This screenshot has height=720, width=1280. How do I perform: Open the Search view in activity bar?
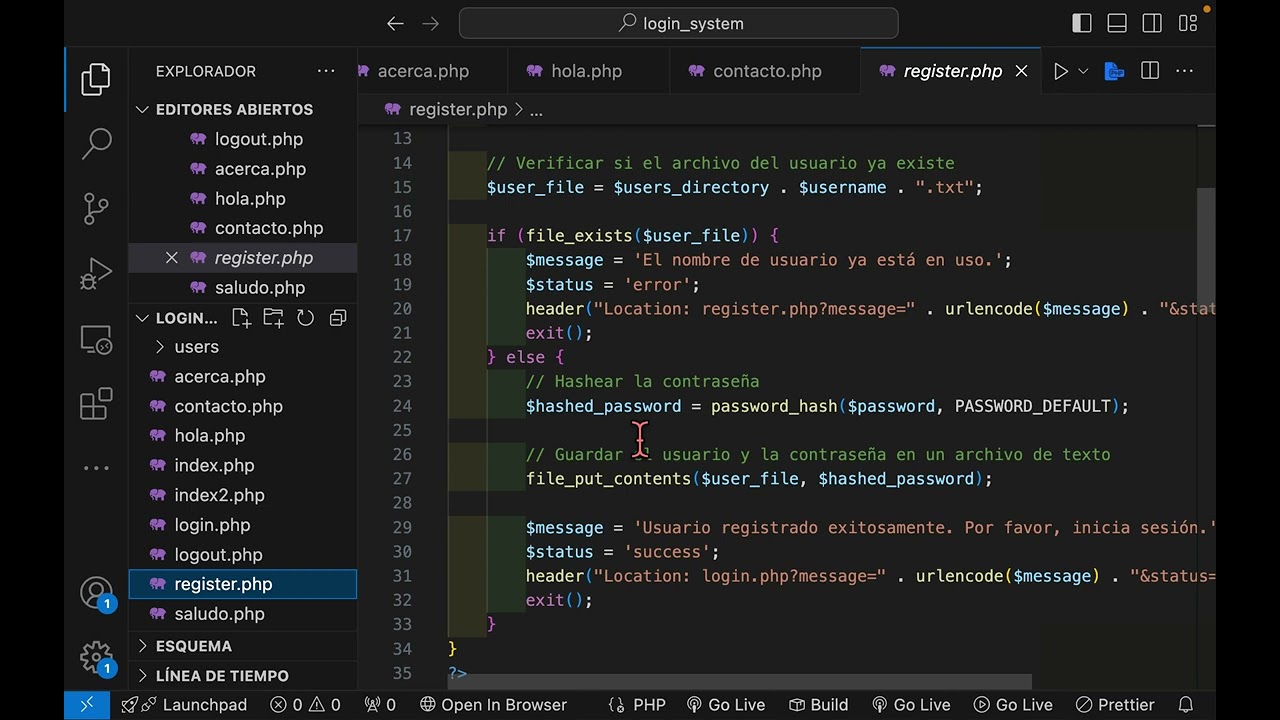(x=96, y=143)
